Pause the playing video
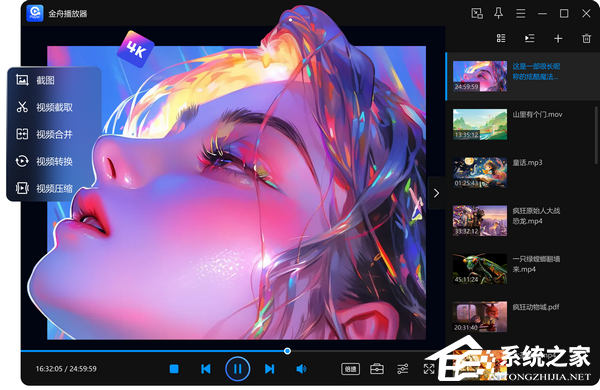 (x=238, y=369)
